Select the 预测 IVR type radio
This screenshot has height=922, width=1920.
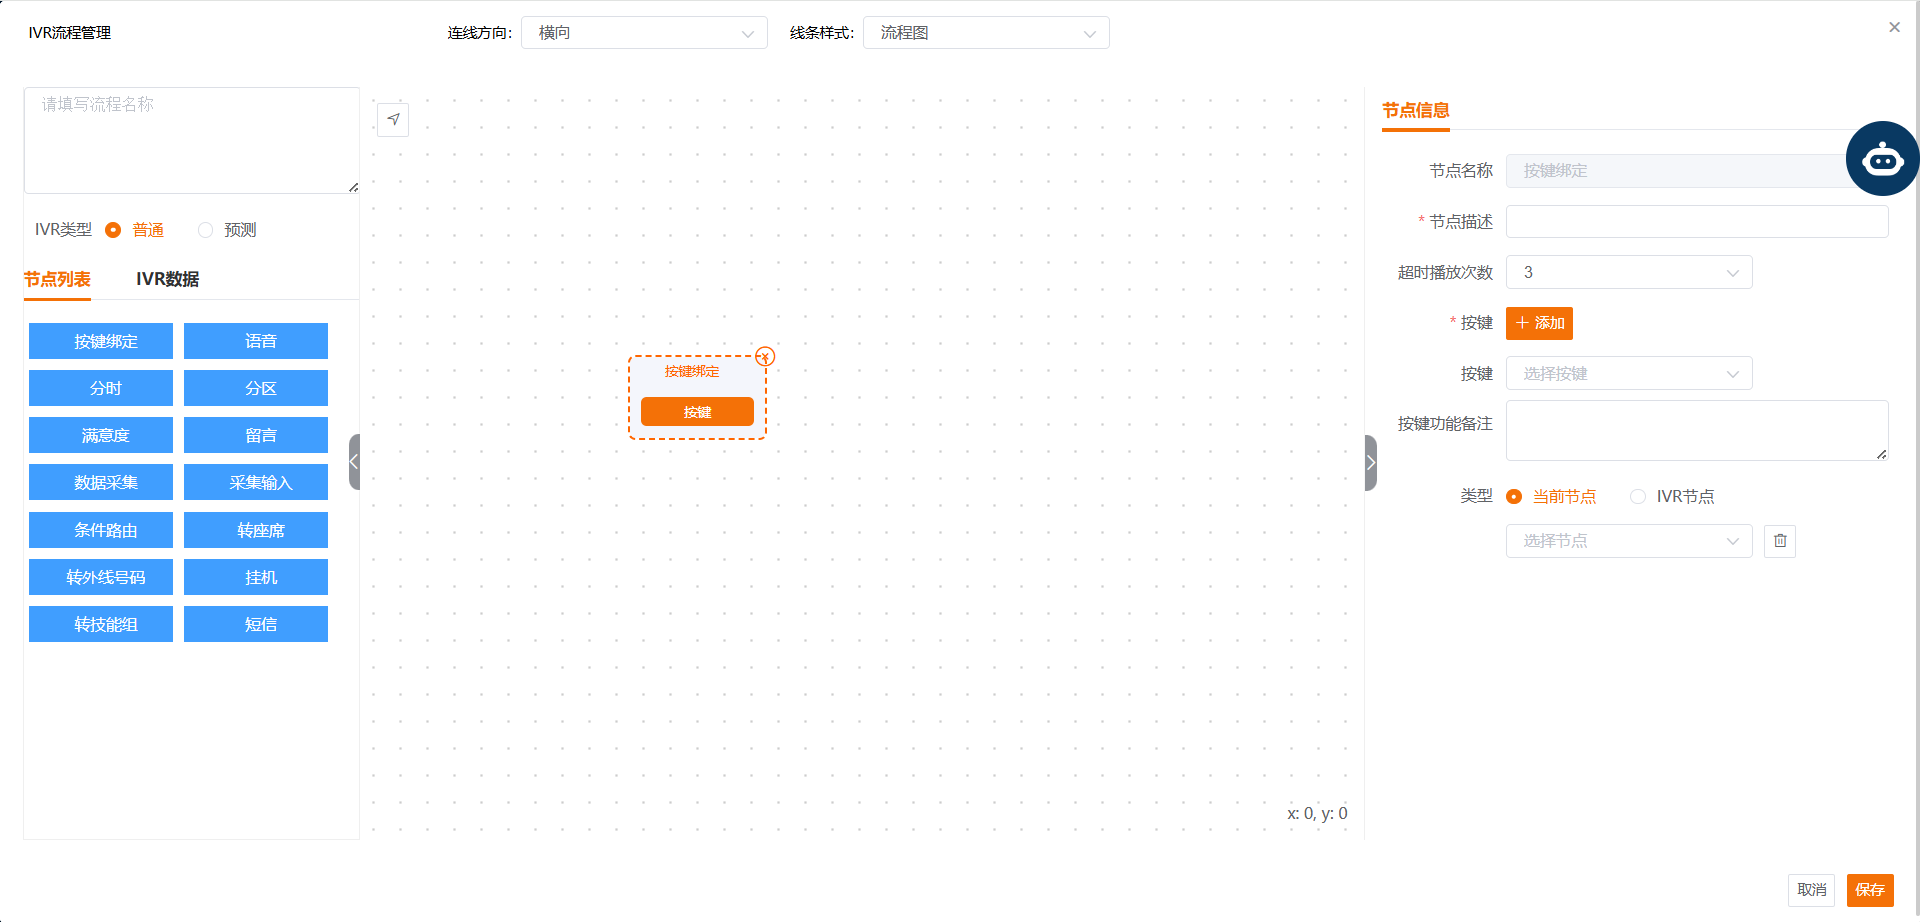coord(206,230)
